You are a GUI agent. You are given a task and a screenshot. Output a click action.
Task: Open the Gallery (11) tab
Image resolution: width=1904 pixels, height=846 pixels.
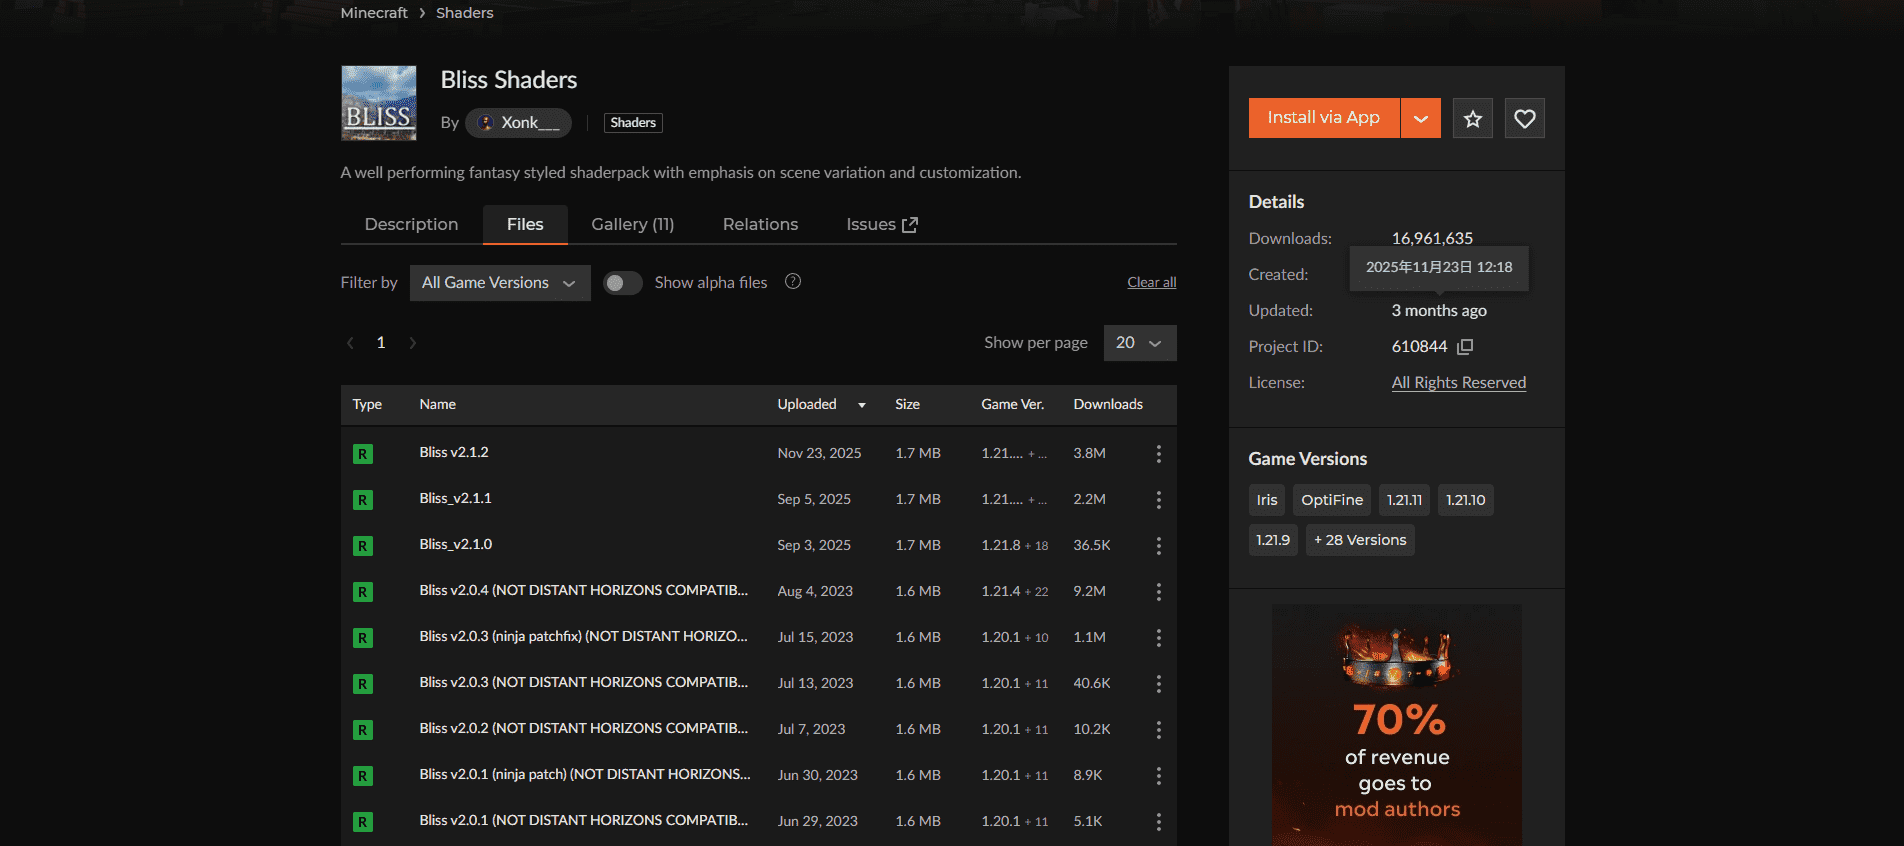click(632, 225)
